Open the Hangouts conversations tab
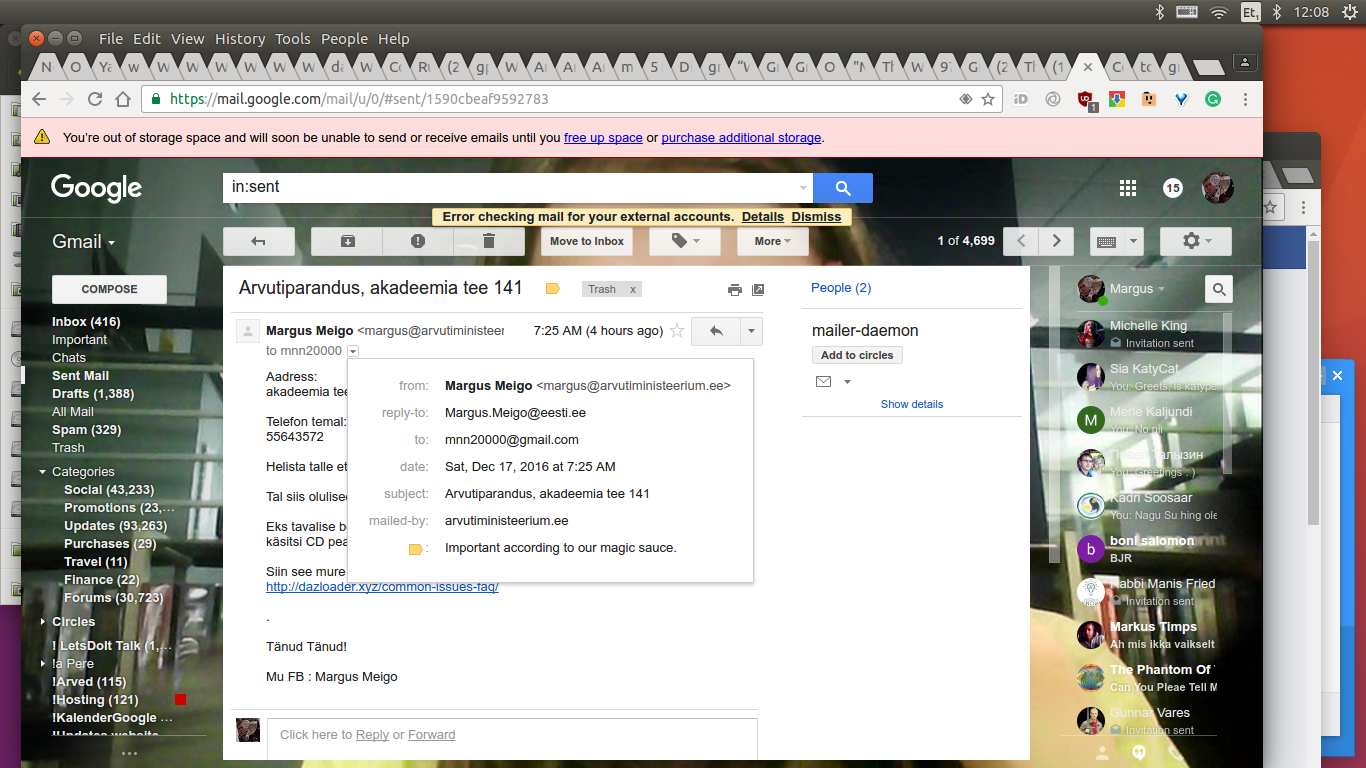Screen dimensions: 1366x768 tap(1138, 752)
